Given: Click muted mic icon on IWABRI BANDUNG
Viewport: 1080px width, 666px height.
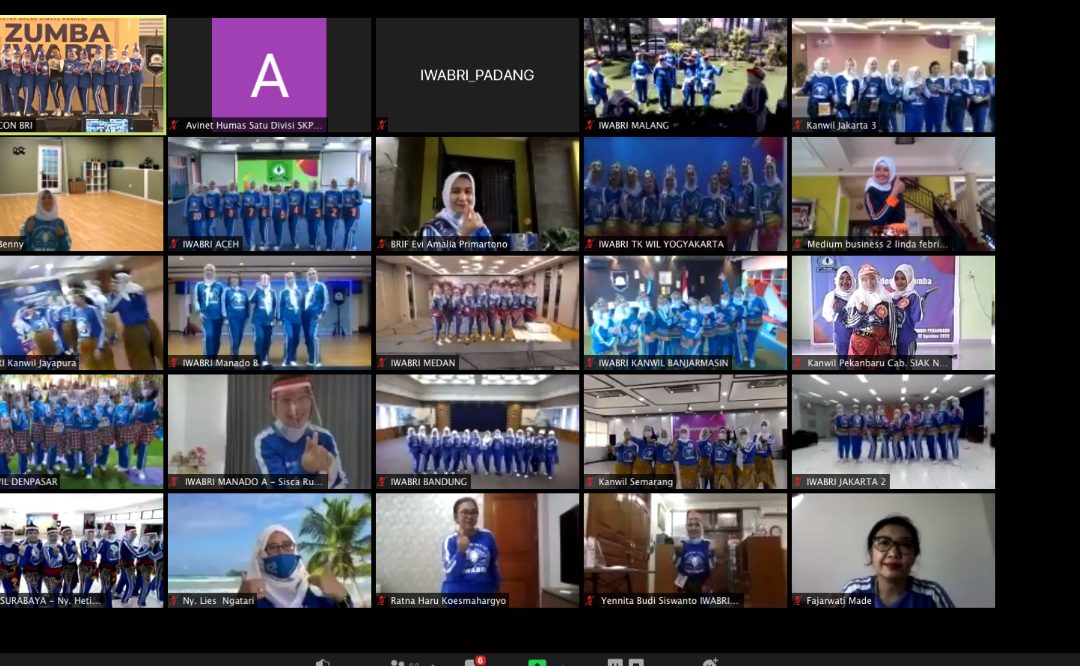Looking at the screenshot, I should (382, 482).
